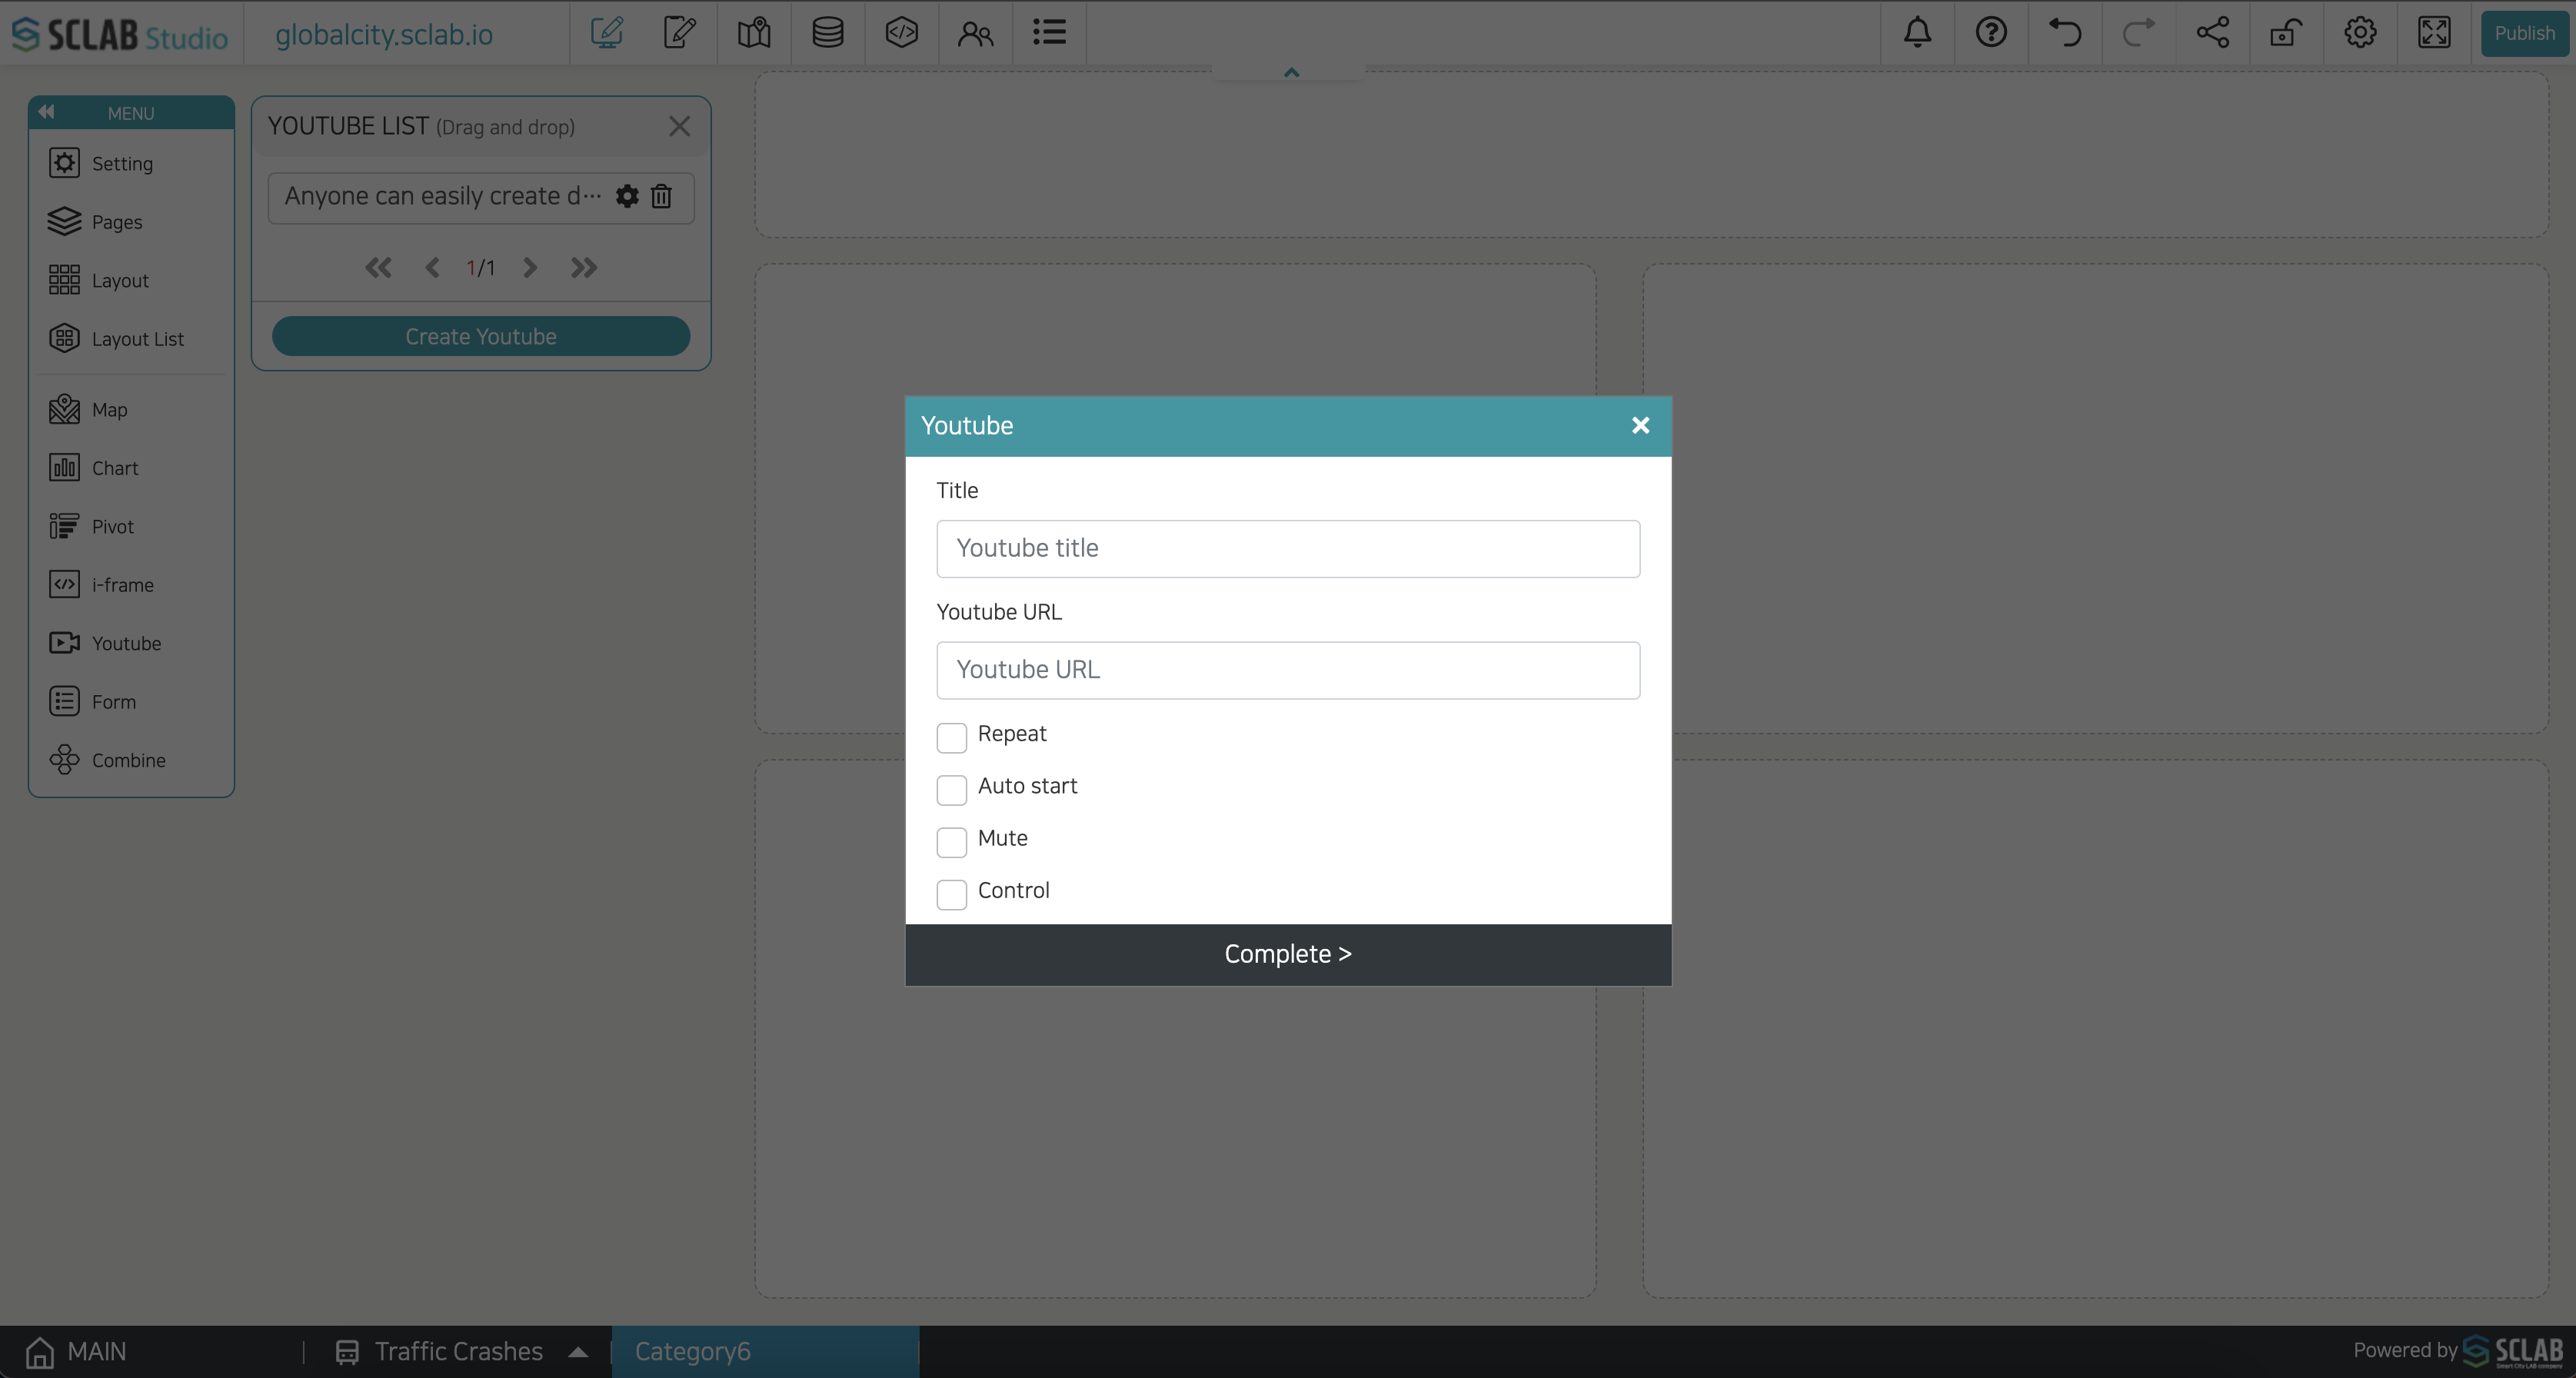Select the Pages menu item

[118, 221]
